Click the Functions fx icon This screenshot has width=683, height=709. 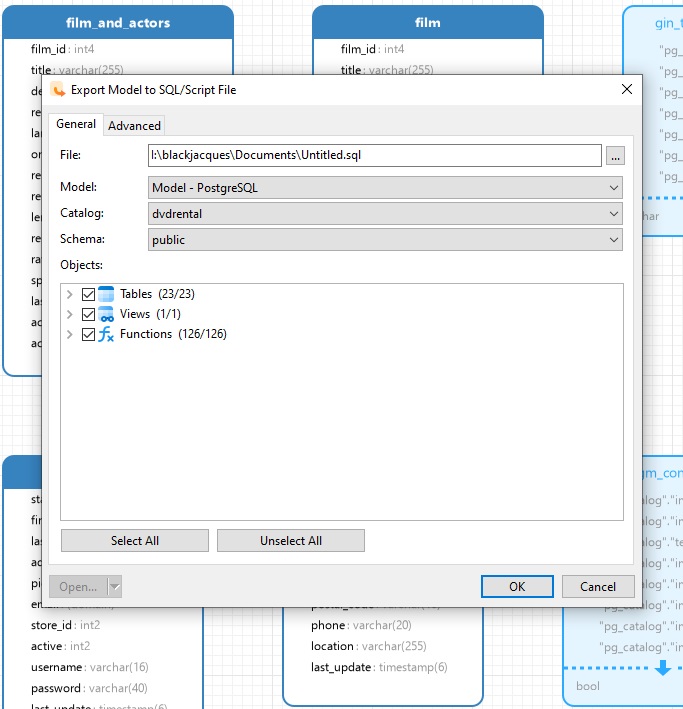(x=106, y=334)
